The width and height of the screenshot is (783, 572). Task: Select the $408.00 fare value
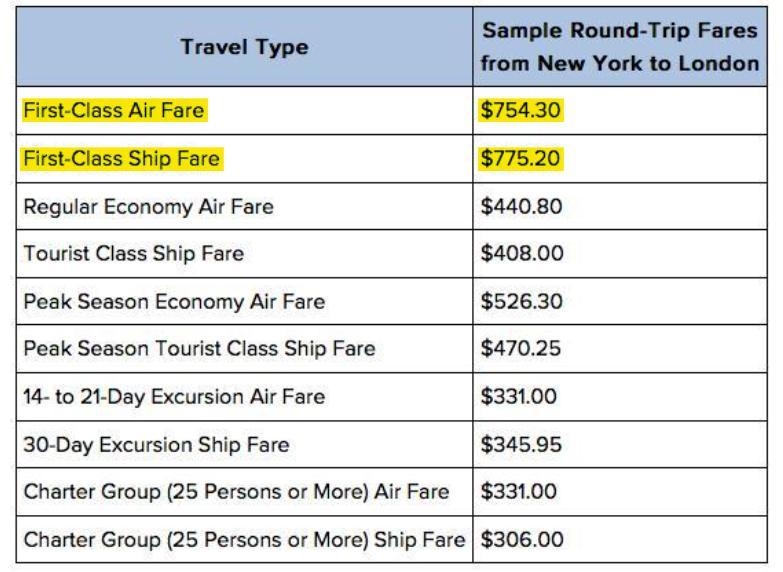[x=522, y=253]
